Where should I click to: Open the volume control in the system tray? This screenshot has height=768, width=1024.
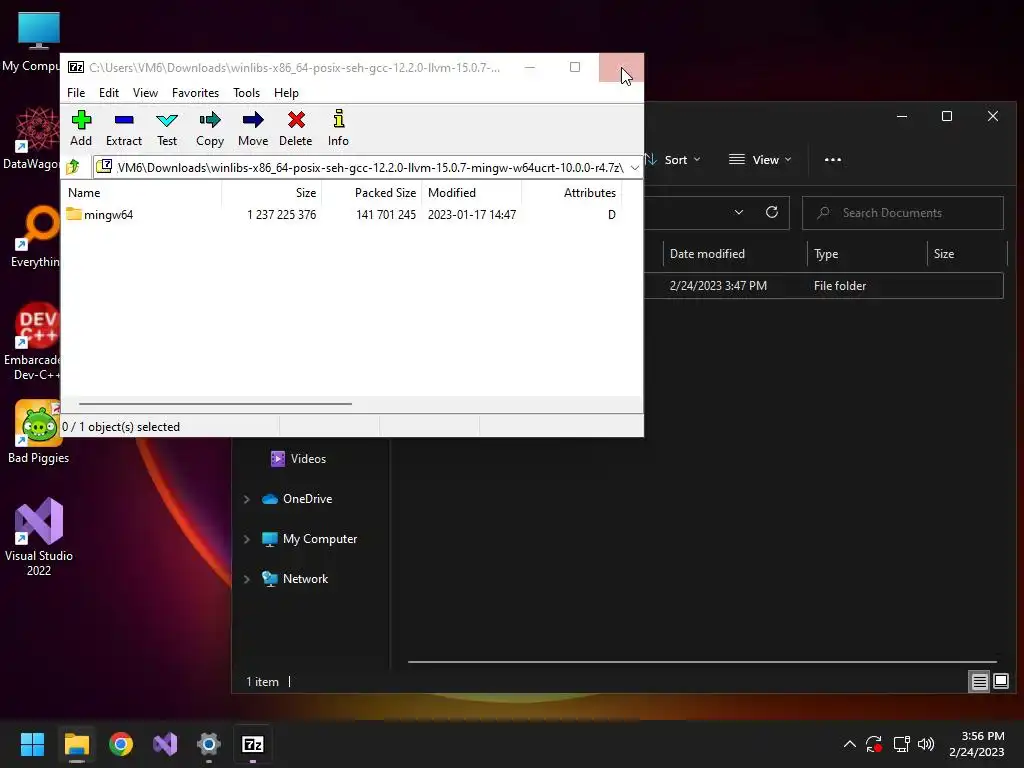pyautogui.click(x=926, y=744)
